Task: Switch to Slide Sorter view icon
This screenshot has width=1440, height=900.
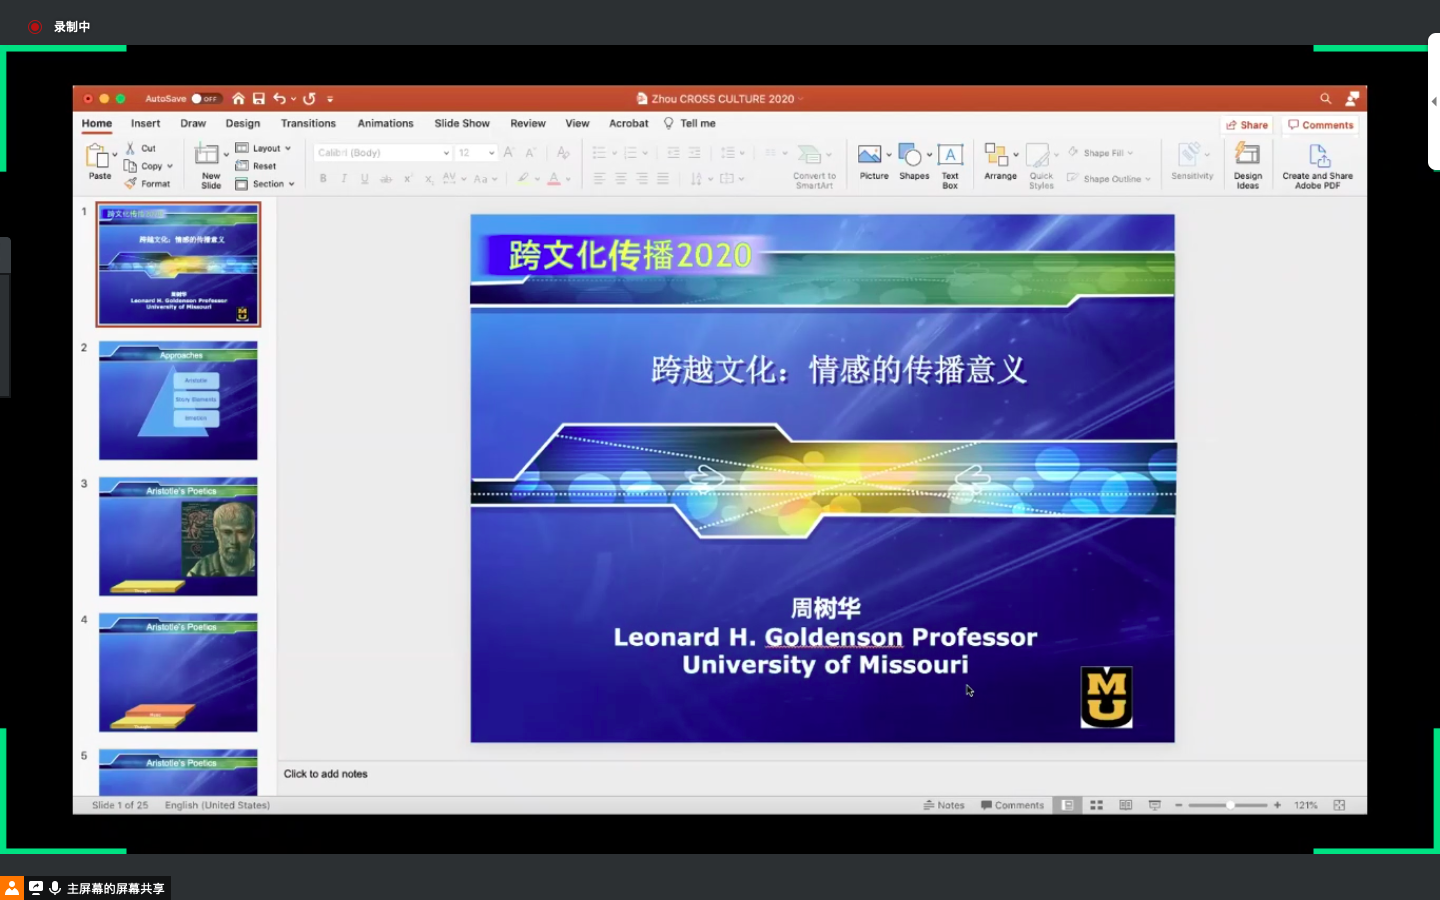Action: pyautogui.click(x=1096, y=805)
